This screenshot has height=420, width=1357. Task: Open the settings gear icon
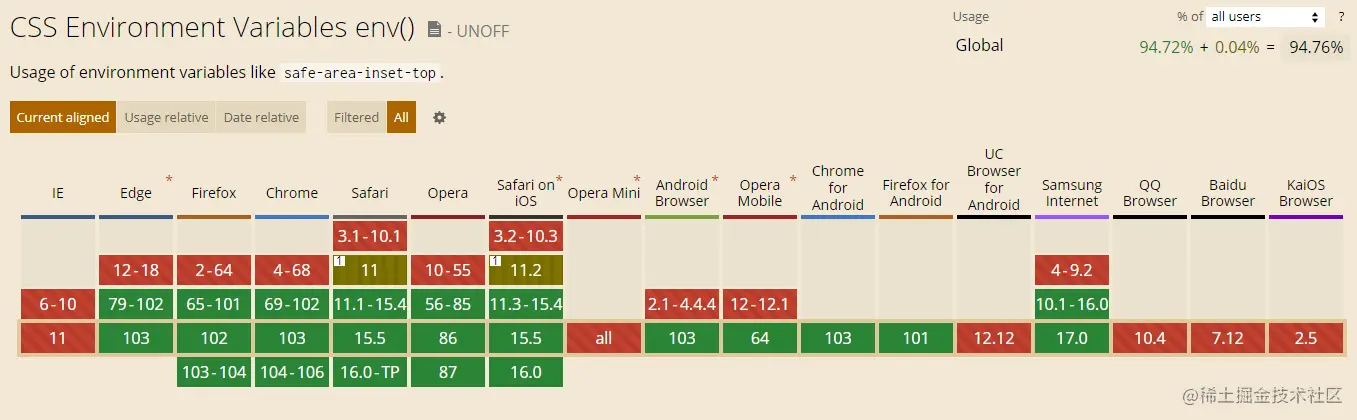coord(439,117)
